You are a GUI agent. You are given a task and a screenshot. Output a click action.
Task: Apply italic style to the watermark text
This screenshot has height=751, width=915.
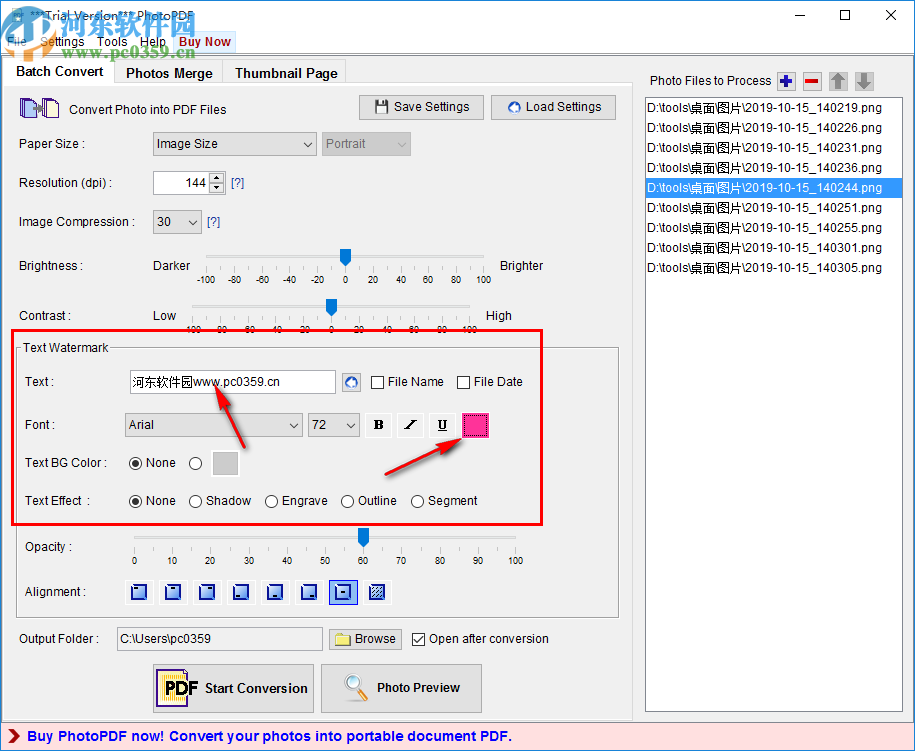tap(410, 425)
